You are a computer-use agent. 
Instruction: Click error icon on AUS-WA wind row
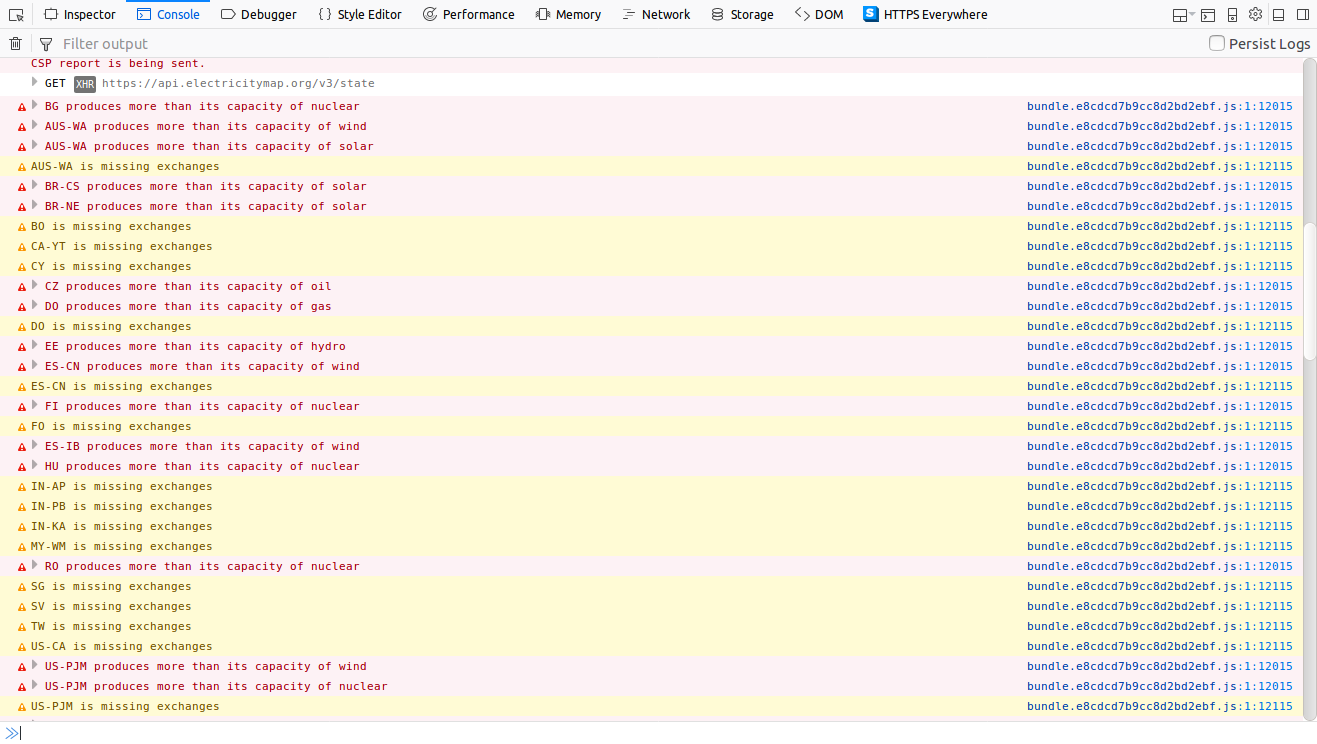[22, 127]
